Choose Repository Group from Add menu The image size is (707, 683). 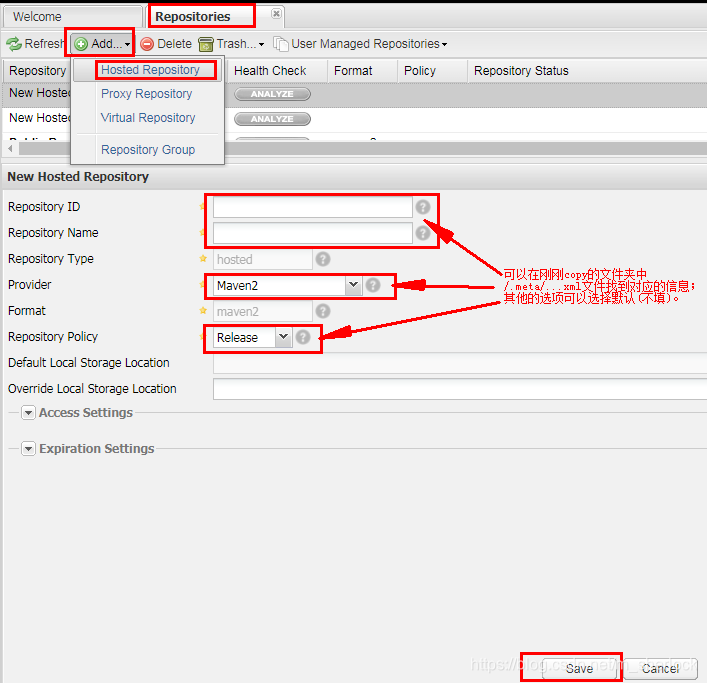[148, 150]
